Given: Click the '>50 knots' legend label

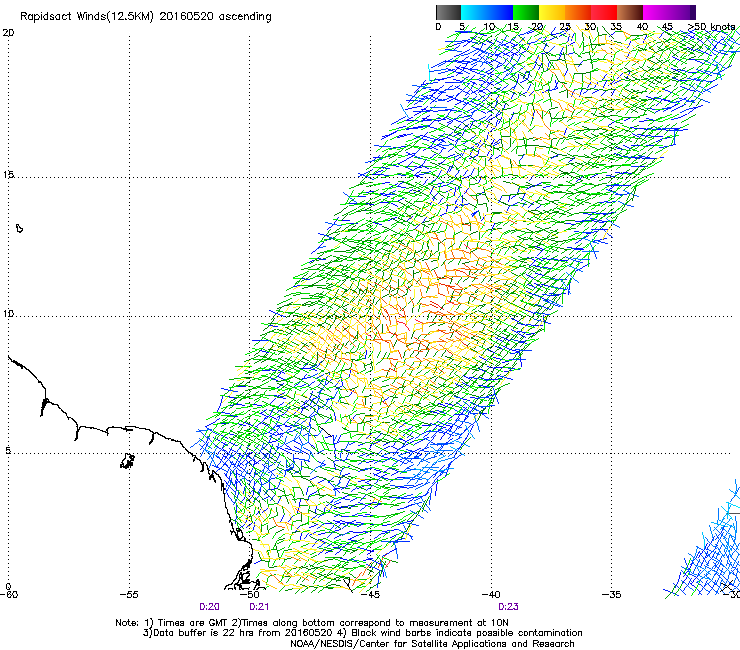Looking at the screenshot, I should coord(711,27).
